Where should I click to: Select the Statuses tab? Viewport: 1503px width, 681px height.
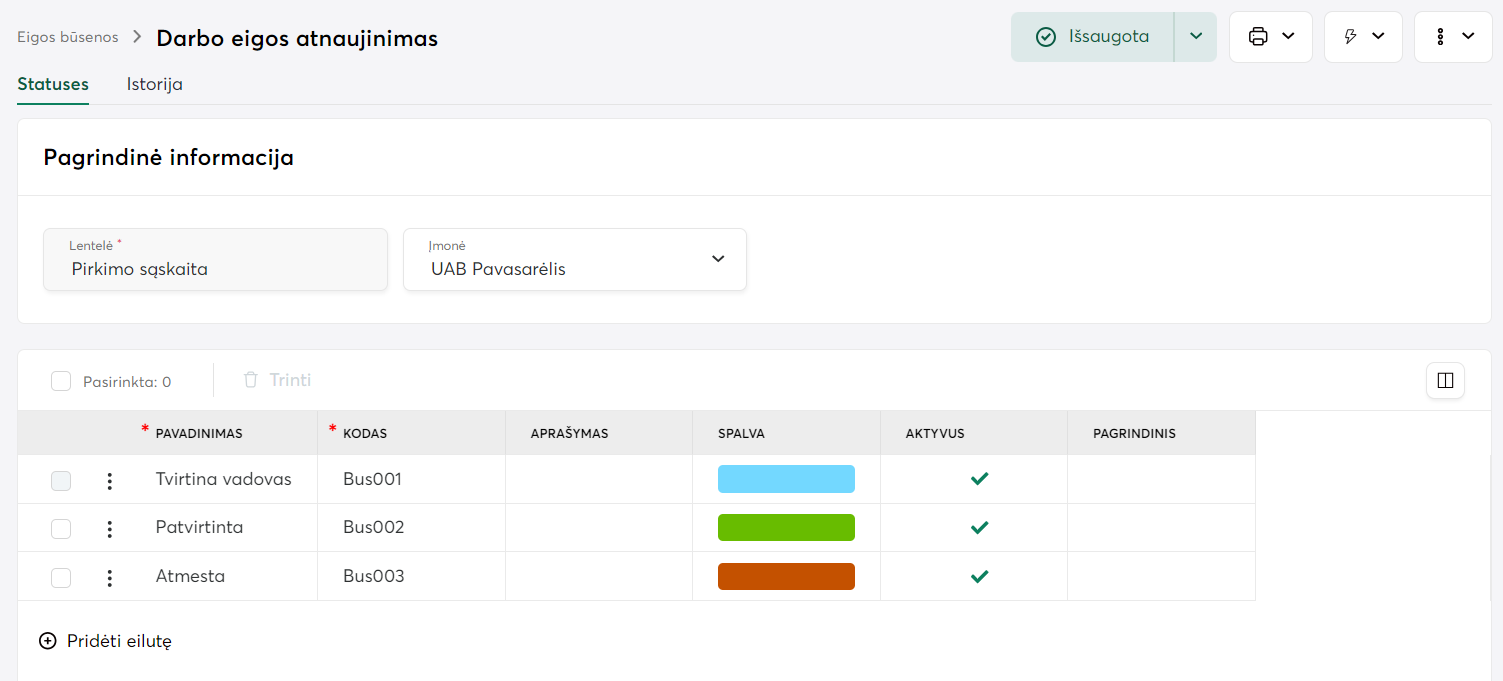coord(53,85)
